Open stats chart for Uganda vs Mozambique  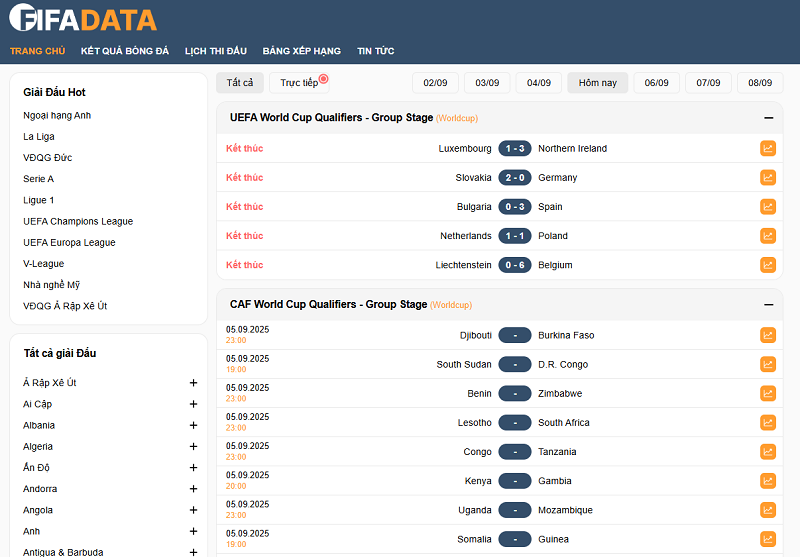(x=768, y=510)
